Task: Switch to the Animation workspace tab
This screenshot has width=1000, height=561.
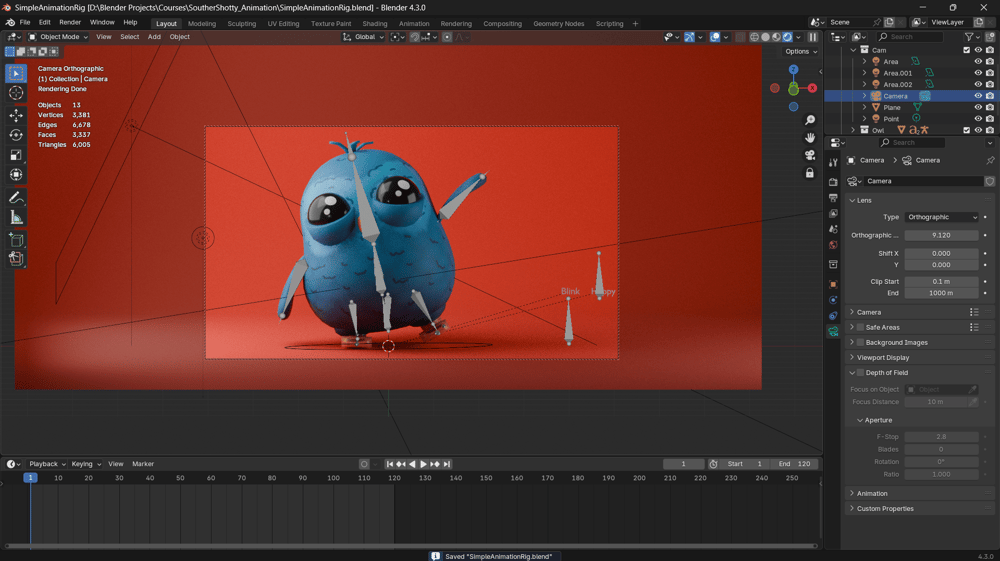Action: click(414, 24)
